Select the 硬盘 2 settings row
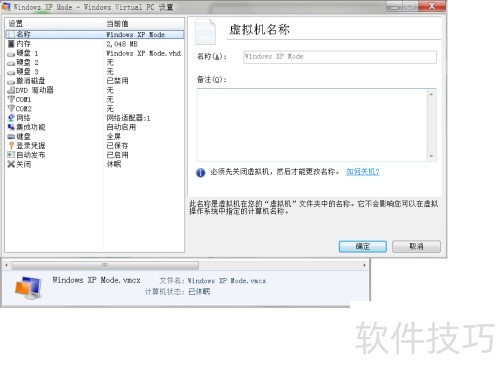Viewport: 500px width, 375px height. 95,63
